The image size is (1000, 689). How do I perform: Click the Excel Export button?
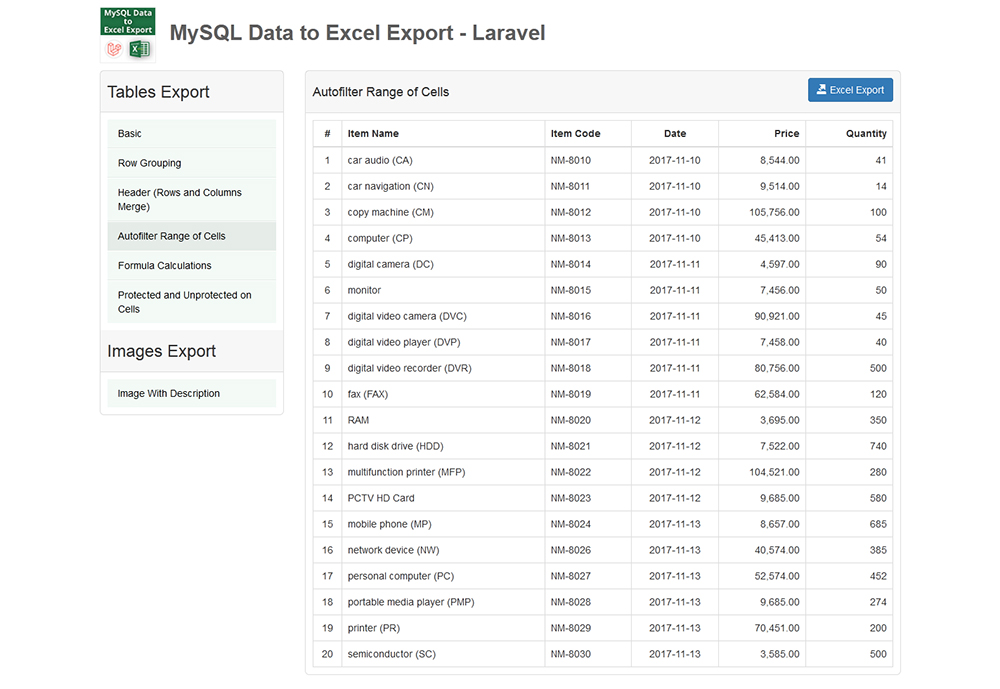pyautogui.click(x=851, y=89)
